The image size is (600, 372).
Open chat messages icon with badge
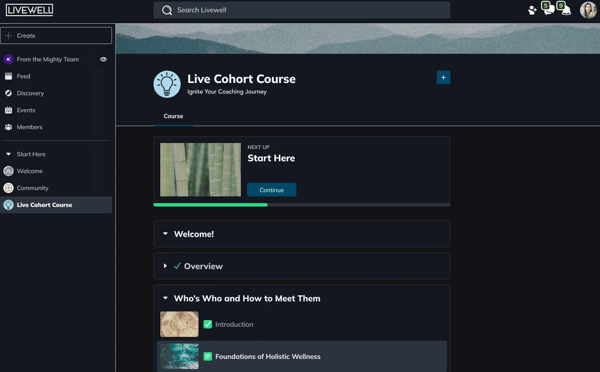tap(548, 9)
